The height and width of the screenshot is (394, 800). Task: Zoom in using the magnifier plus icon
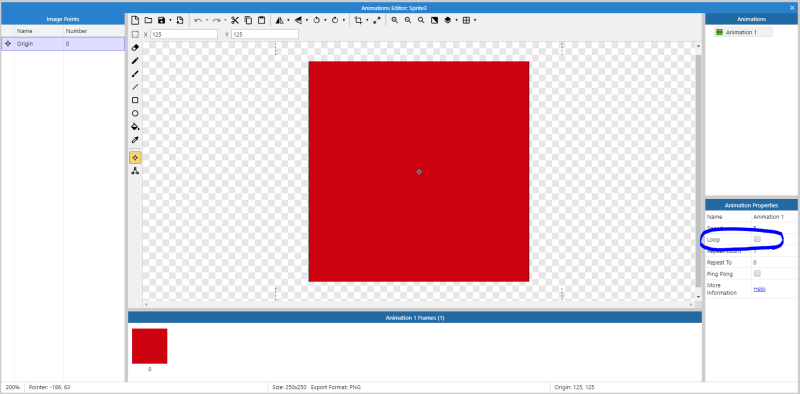click(x=395, y=20)
